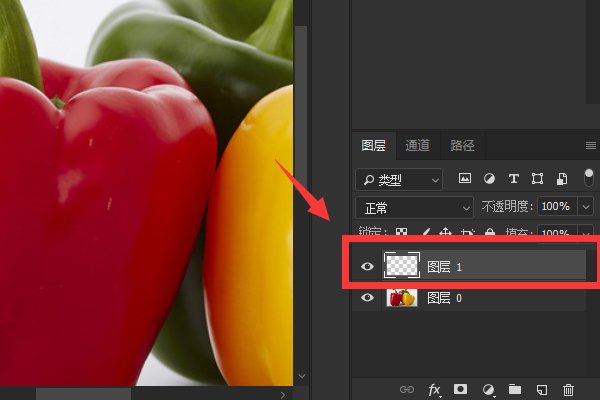600x400 pixels.
Task: Open the 类型 filter dropdown
Action: [x=399, y=179]
